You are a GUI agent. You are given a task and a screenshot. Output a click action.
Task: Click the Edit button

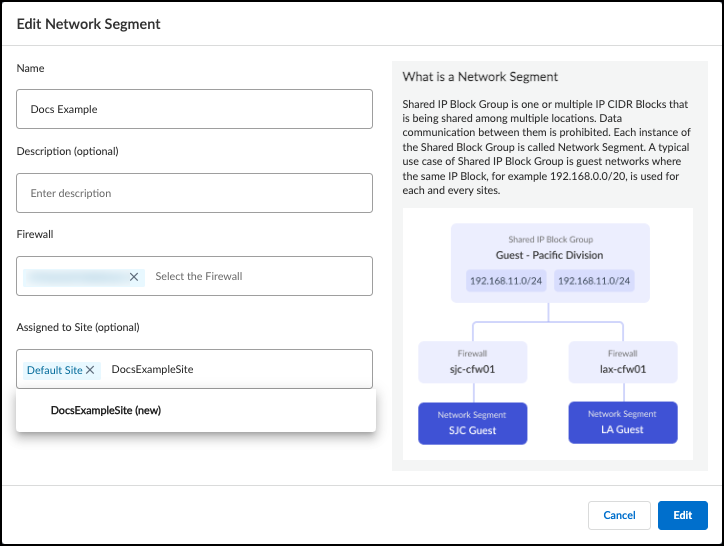point(682,515)
